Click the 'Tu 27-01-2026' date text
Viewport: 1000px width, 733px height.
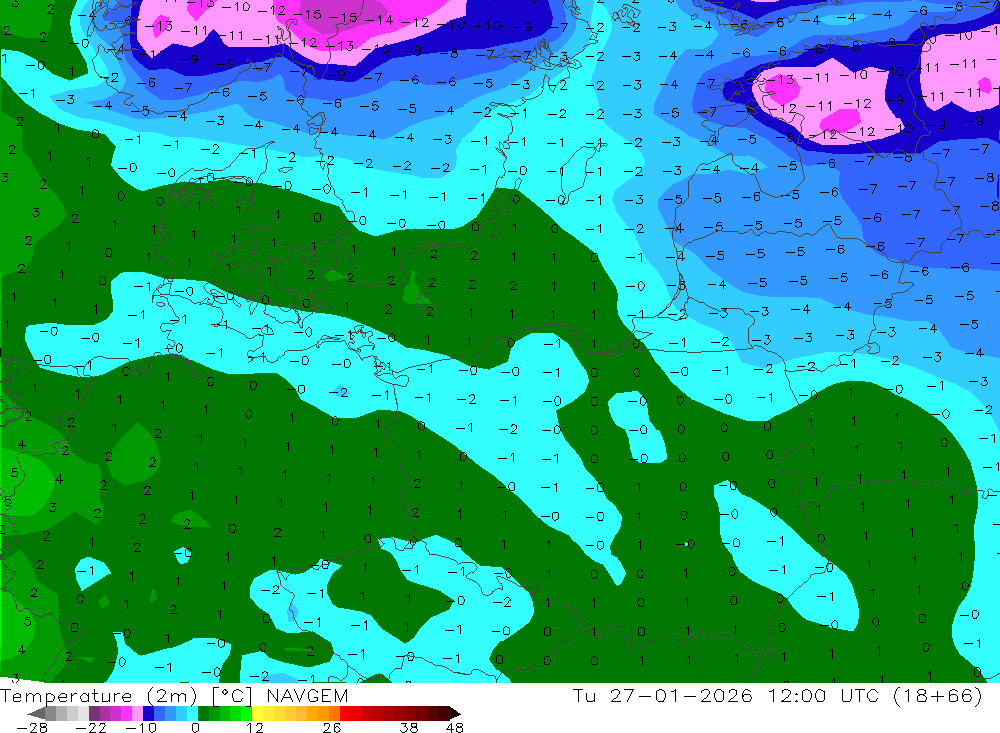point(663,695)
